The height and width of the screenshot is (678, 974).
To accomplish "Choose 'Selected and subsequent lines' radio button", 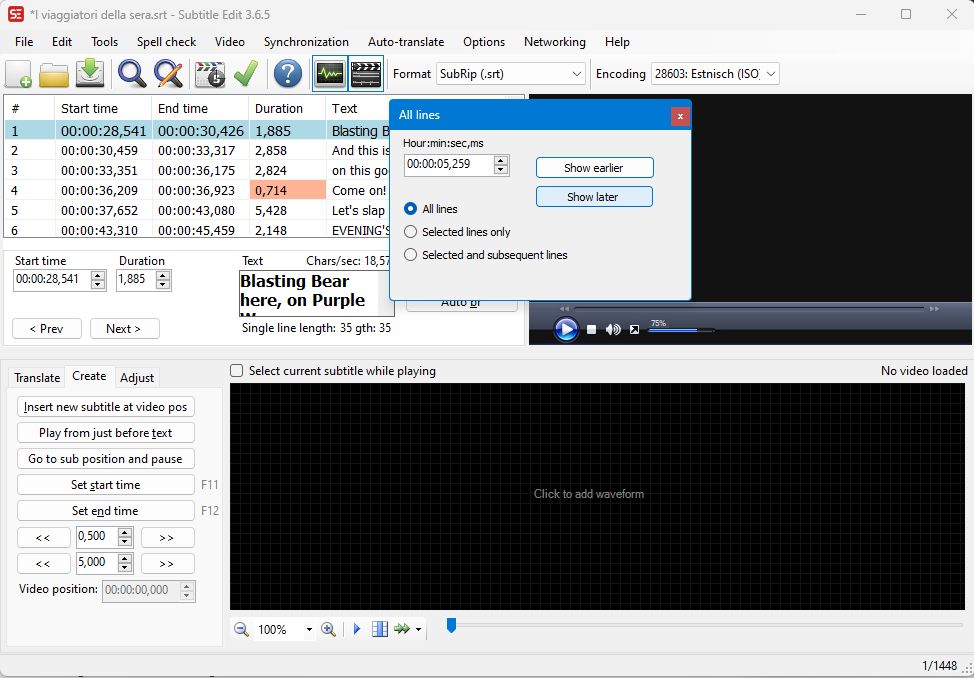I will tap(411, 255).
